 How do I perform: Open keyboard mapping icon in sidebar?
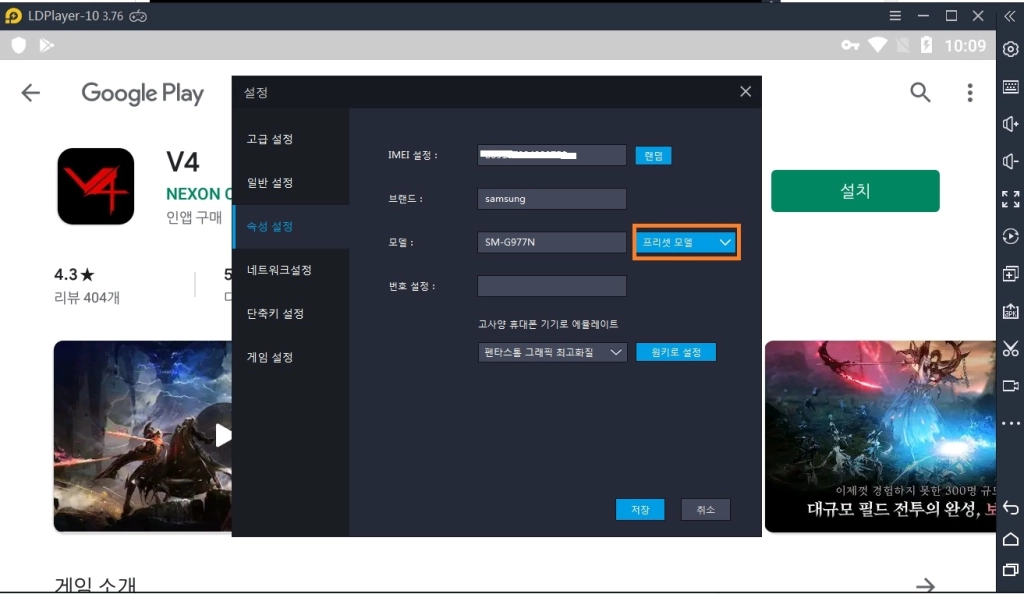[x=1010, y=87]
